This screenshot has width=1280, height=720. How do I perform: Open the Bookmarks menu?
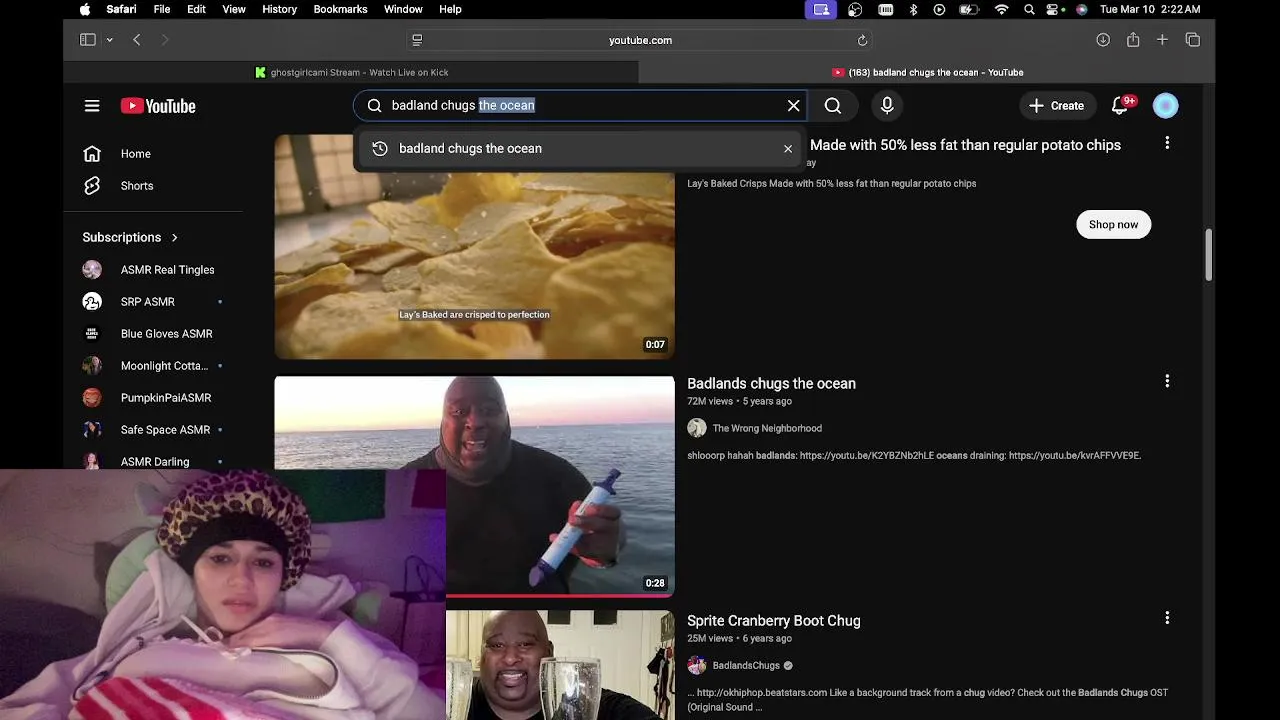click(340, 9)
